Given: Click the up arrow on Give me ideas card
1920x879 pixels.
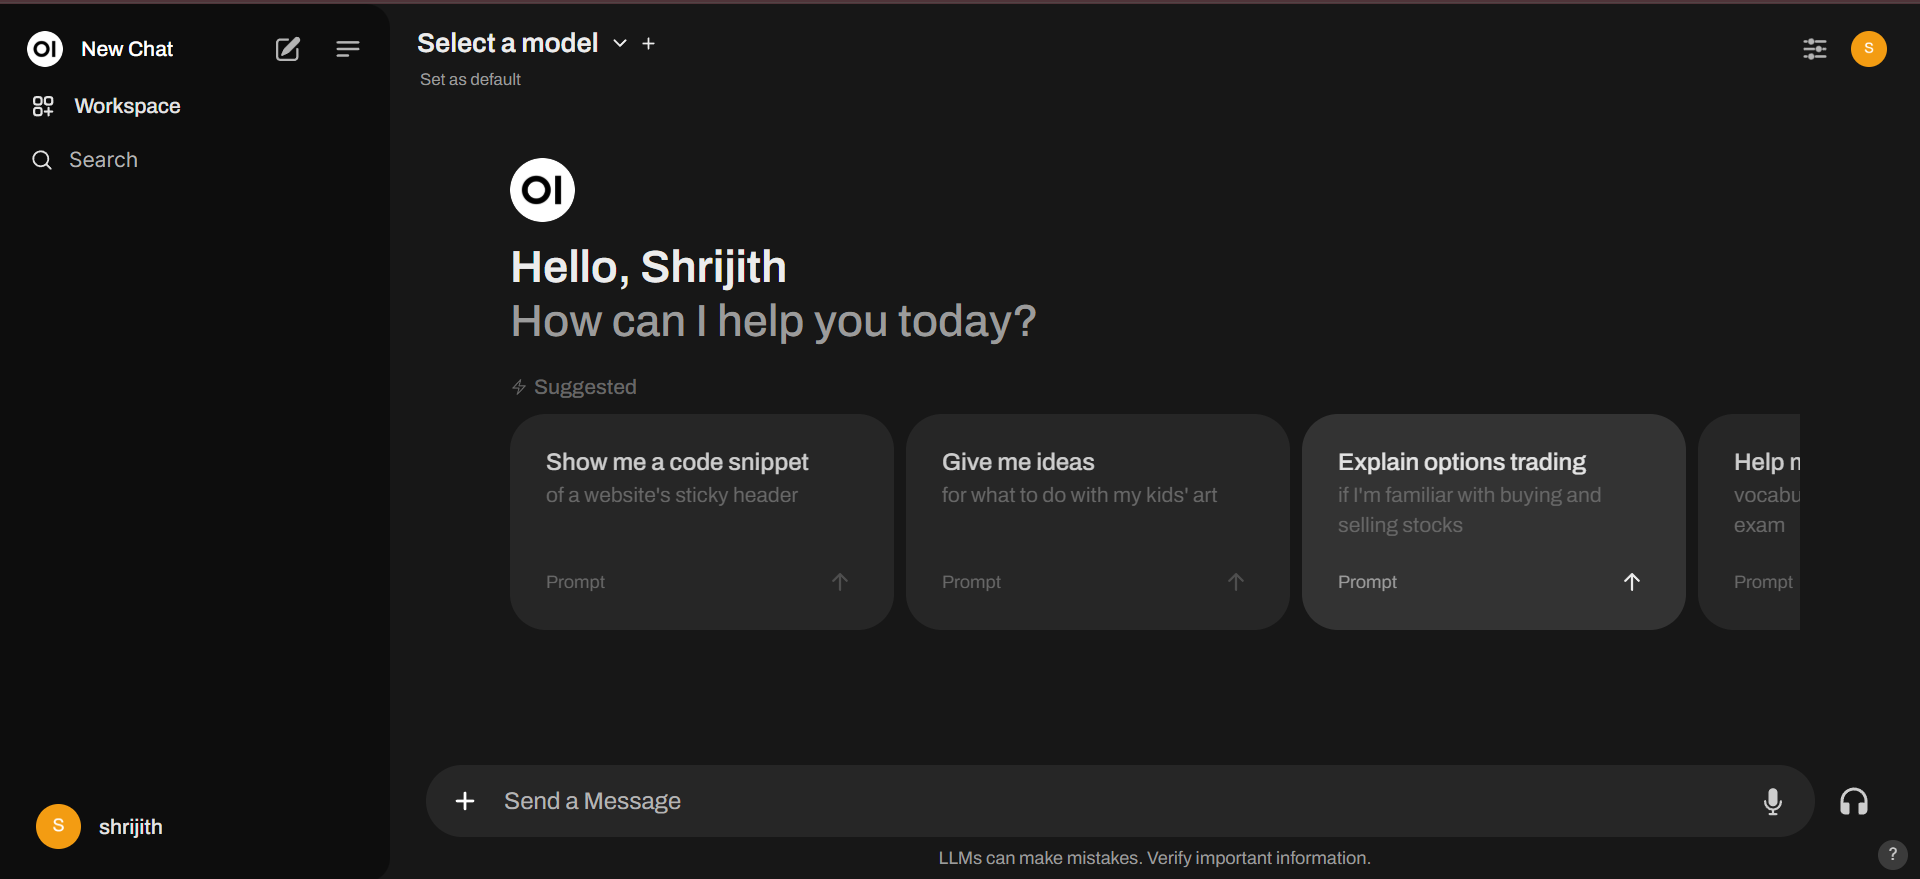Looking at the screenshot, I should pos(1236,582).
